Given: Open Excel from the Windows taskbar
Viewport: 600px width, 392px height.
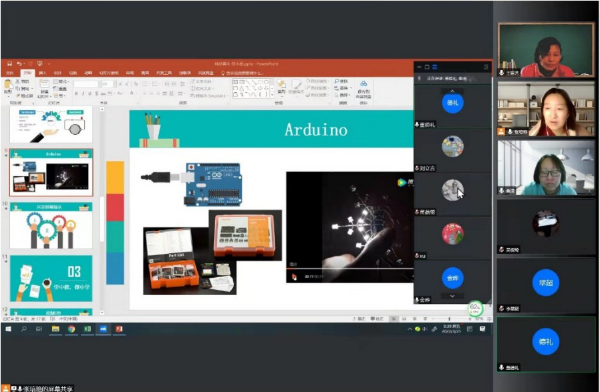Looking at the screenshot, I should (x=87, y=329).
